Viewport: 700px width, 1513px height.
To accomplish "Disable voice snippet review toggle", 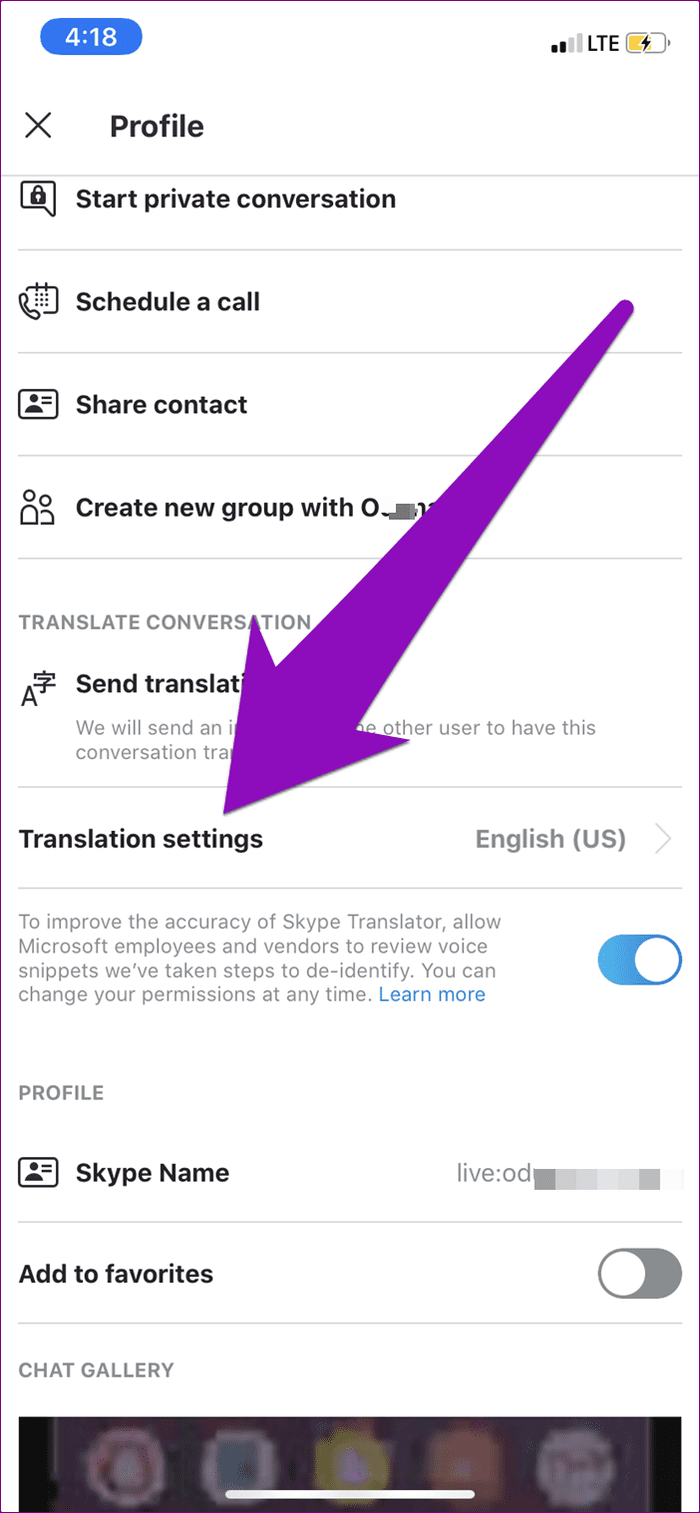I will pos(639,961).
